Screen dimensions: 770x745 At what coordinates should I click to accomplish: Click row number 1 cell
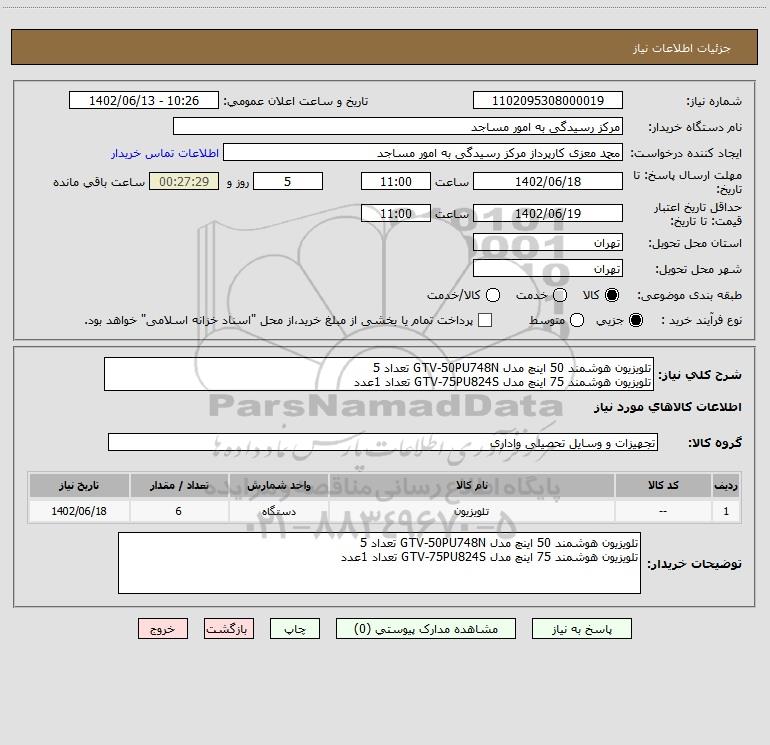[x=726, y=511]
